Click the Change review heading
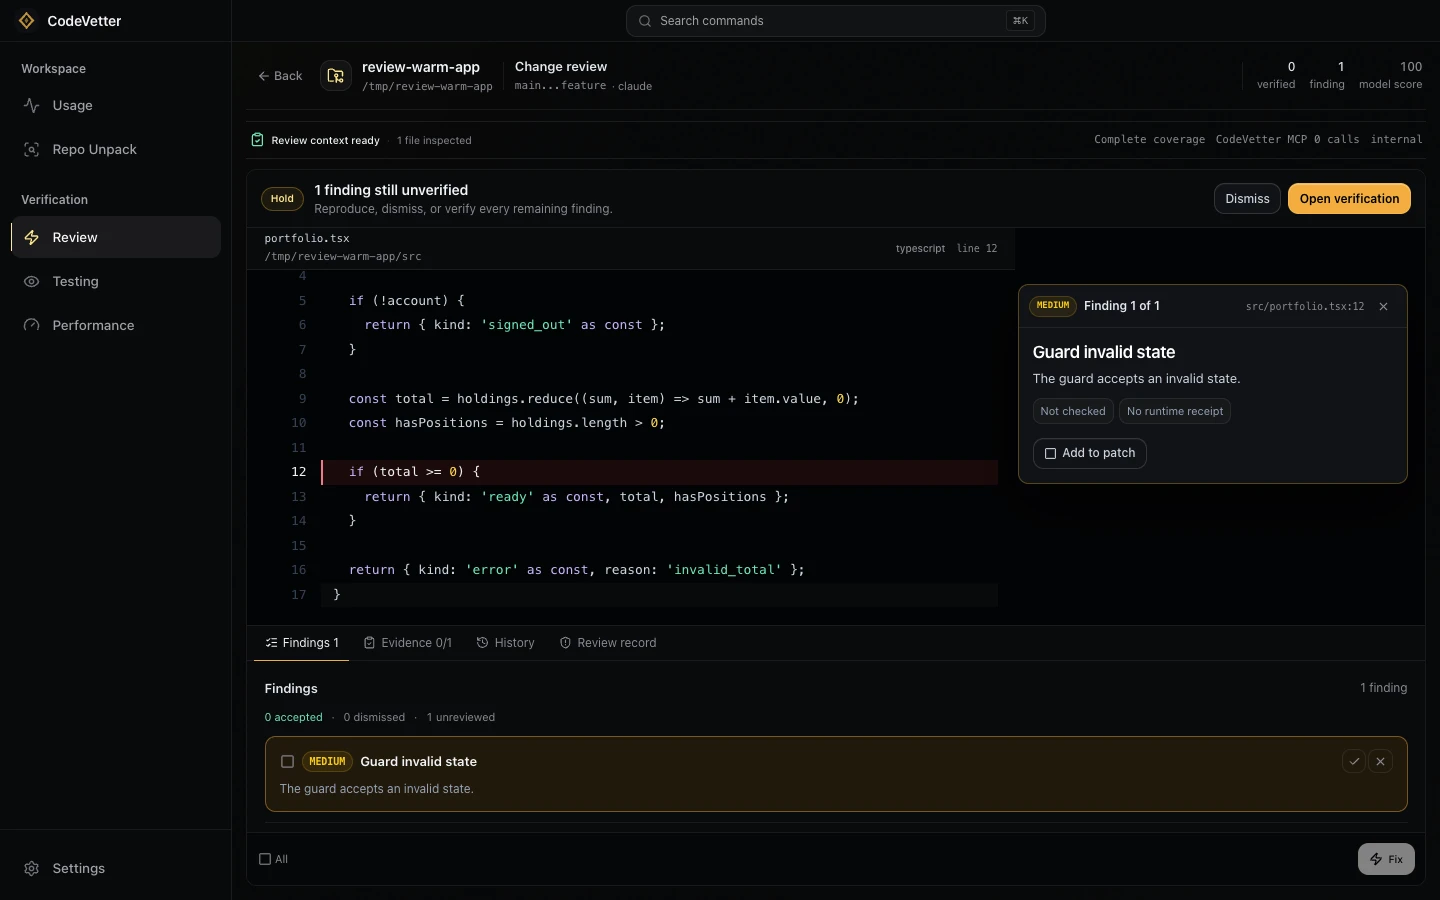This screenshot has width=1440, height=900. pyautogui.click(x=561, y=67)
